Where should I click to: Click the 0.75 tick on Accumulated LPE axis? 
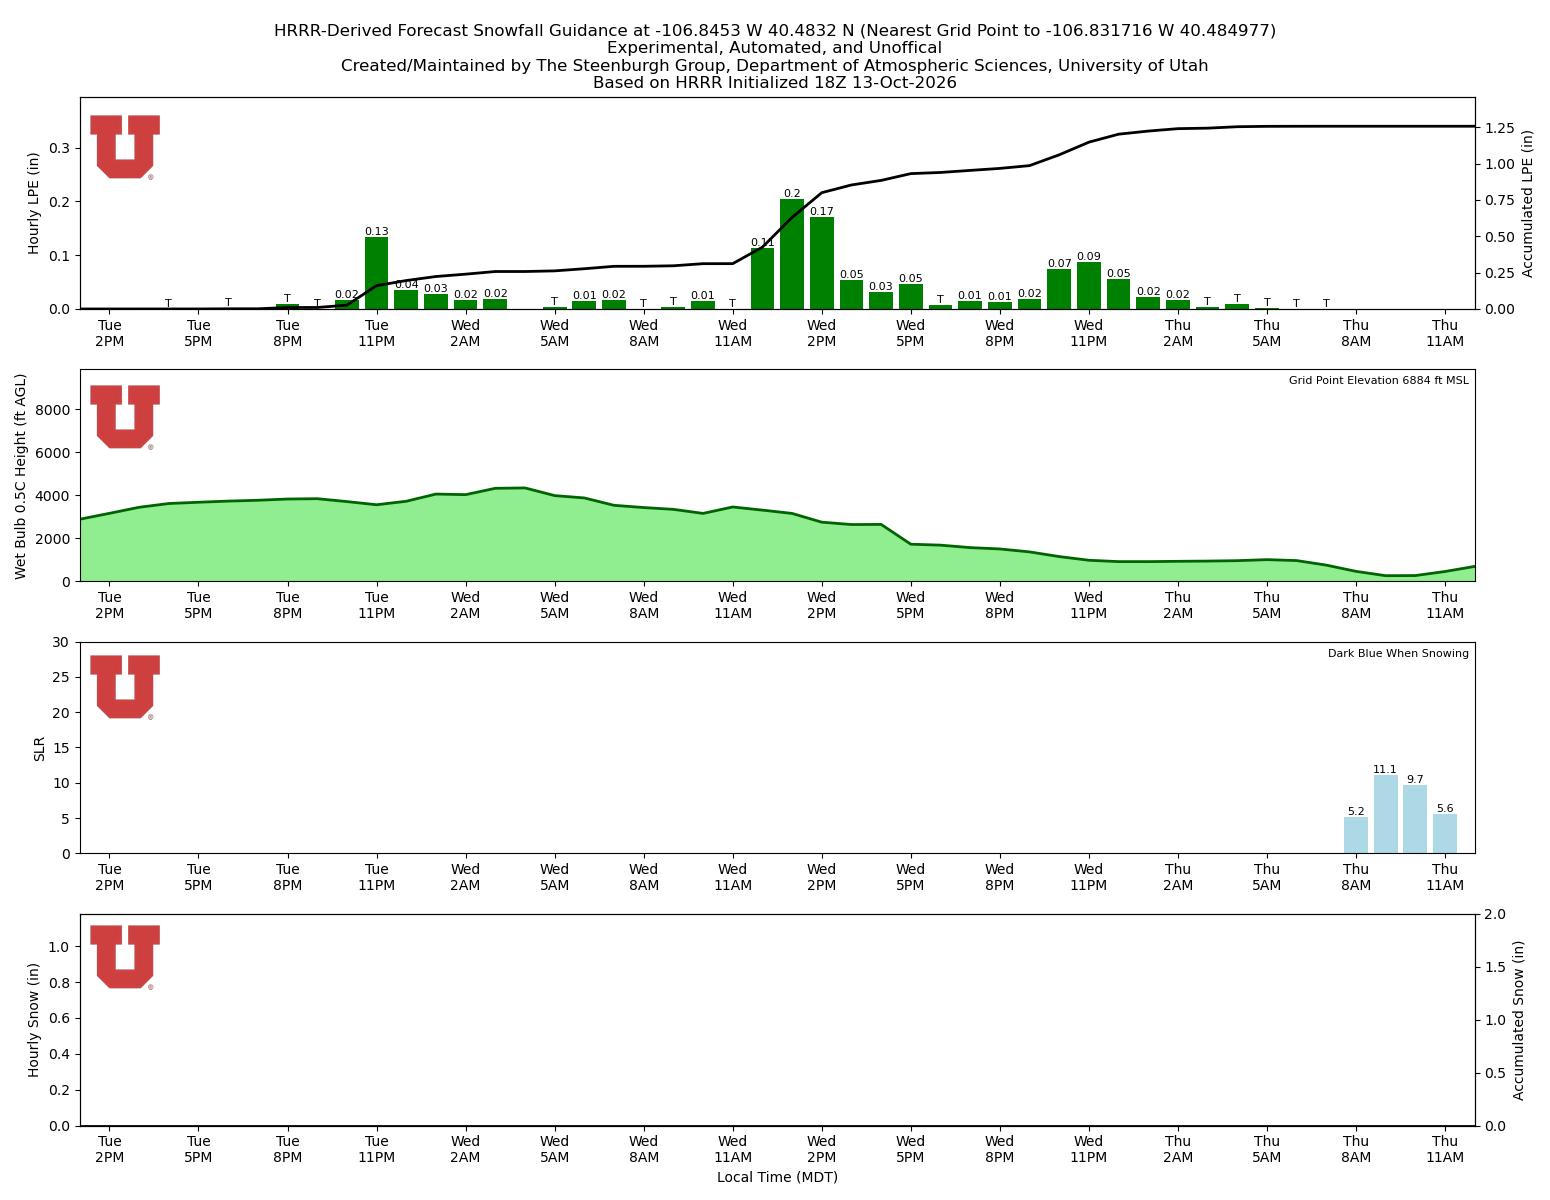coord(1499,200)
